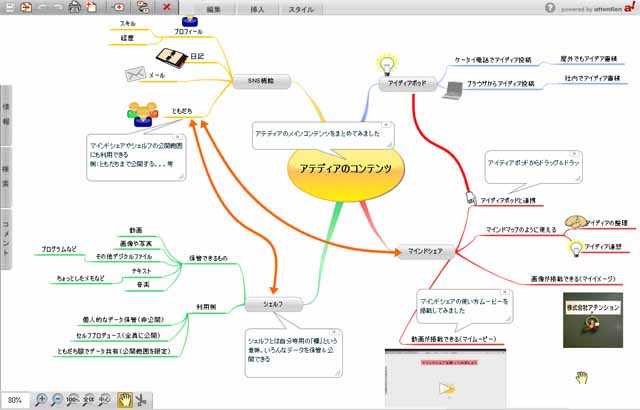Zoom in with magnifier plus icon
Screen dimensions: 640x410
pyautogui.click(x=41, y=399)
